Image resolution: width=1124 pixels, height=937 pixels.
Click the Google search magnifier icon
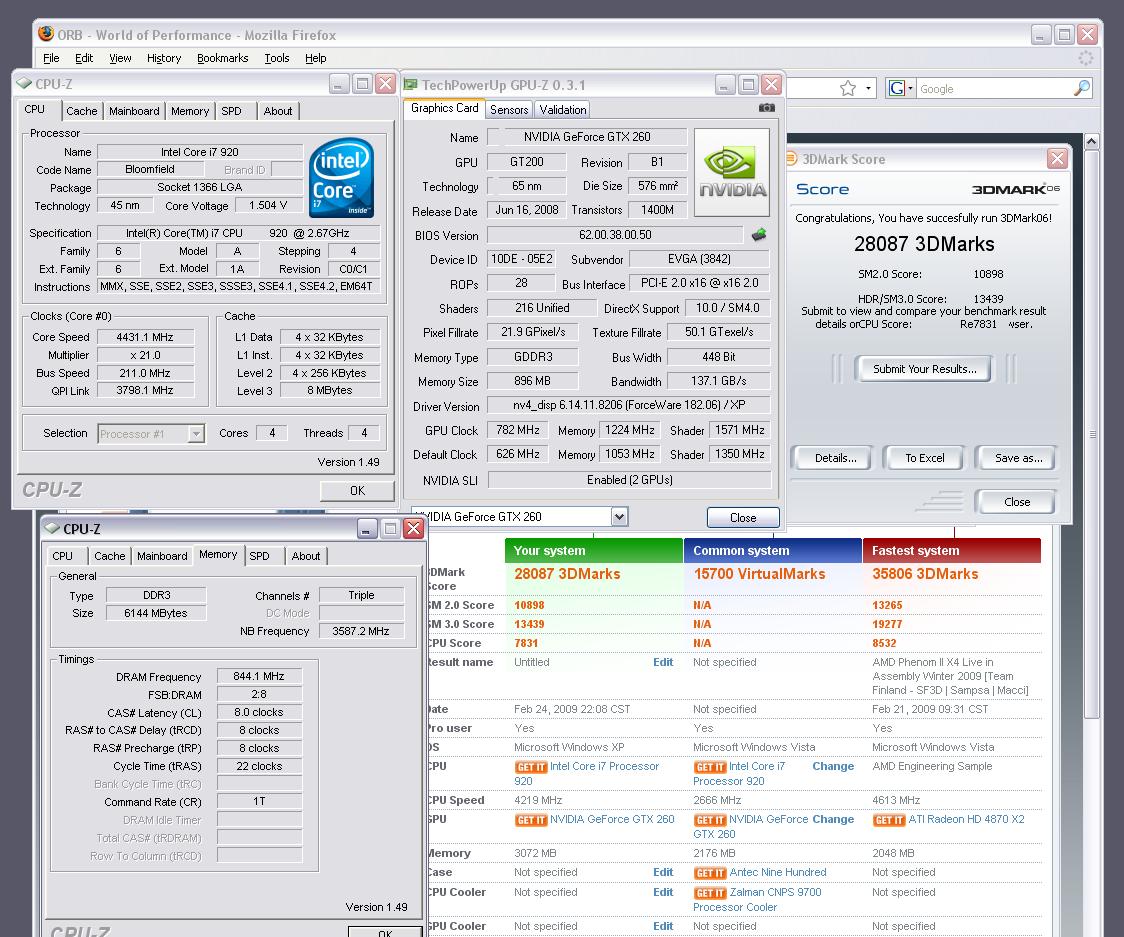click(x=1082, y=88)
